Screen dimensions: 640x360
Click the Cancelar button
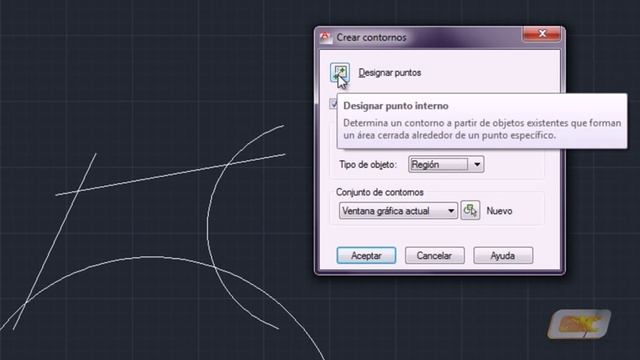[435, 256]
